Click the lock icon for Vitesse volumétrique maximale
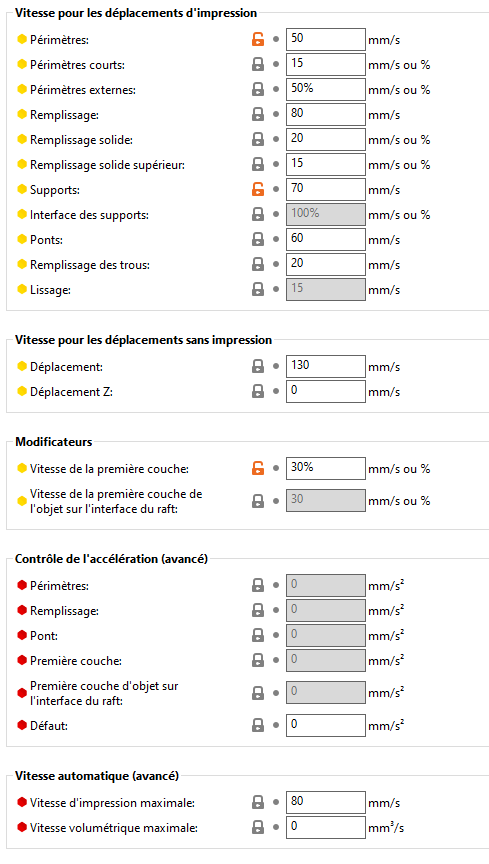This screenshot has width=489, height=864. pyautogui.click(x=257, y=827)
